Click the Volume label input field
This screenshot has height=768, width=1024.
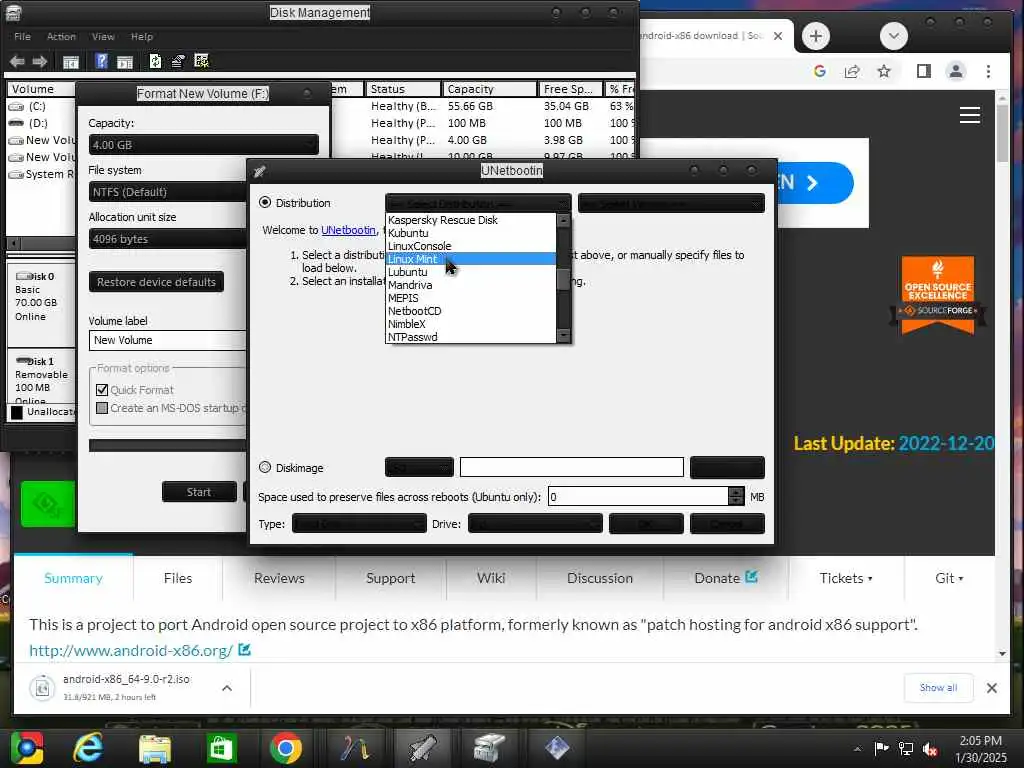tap(167, 340)
